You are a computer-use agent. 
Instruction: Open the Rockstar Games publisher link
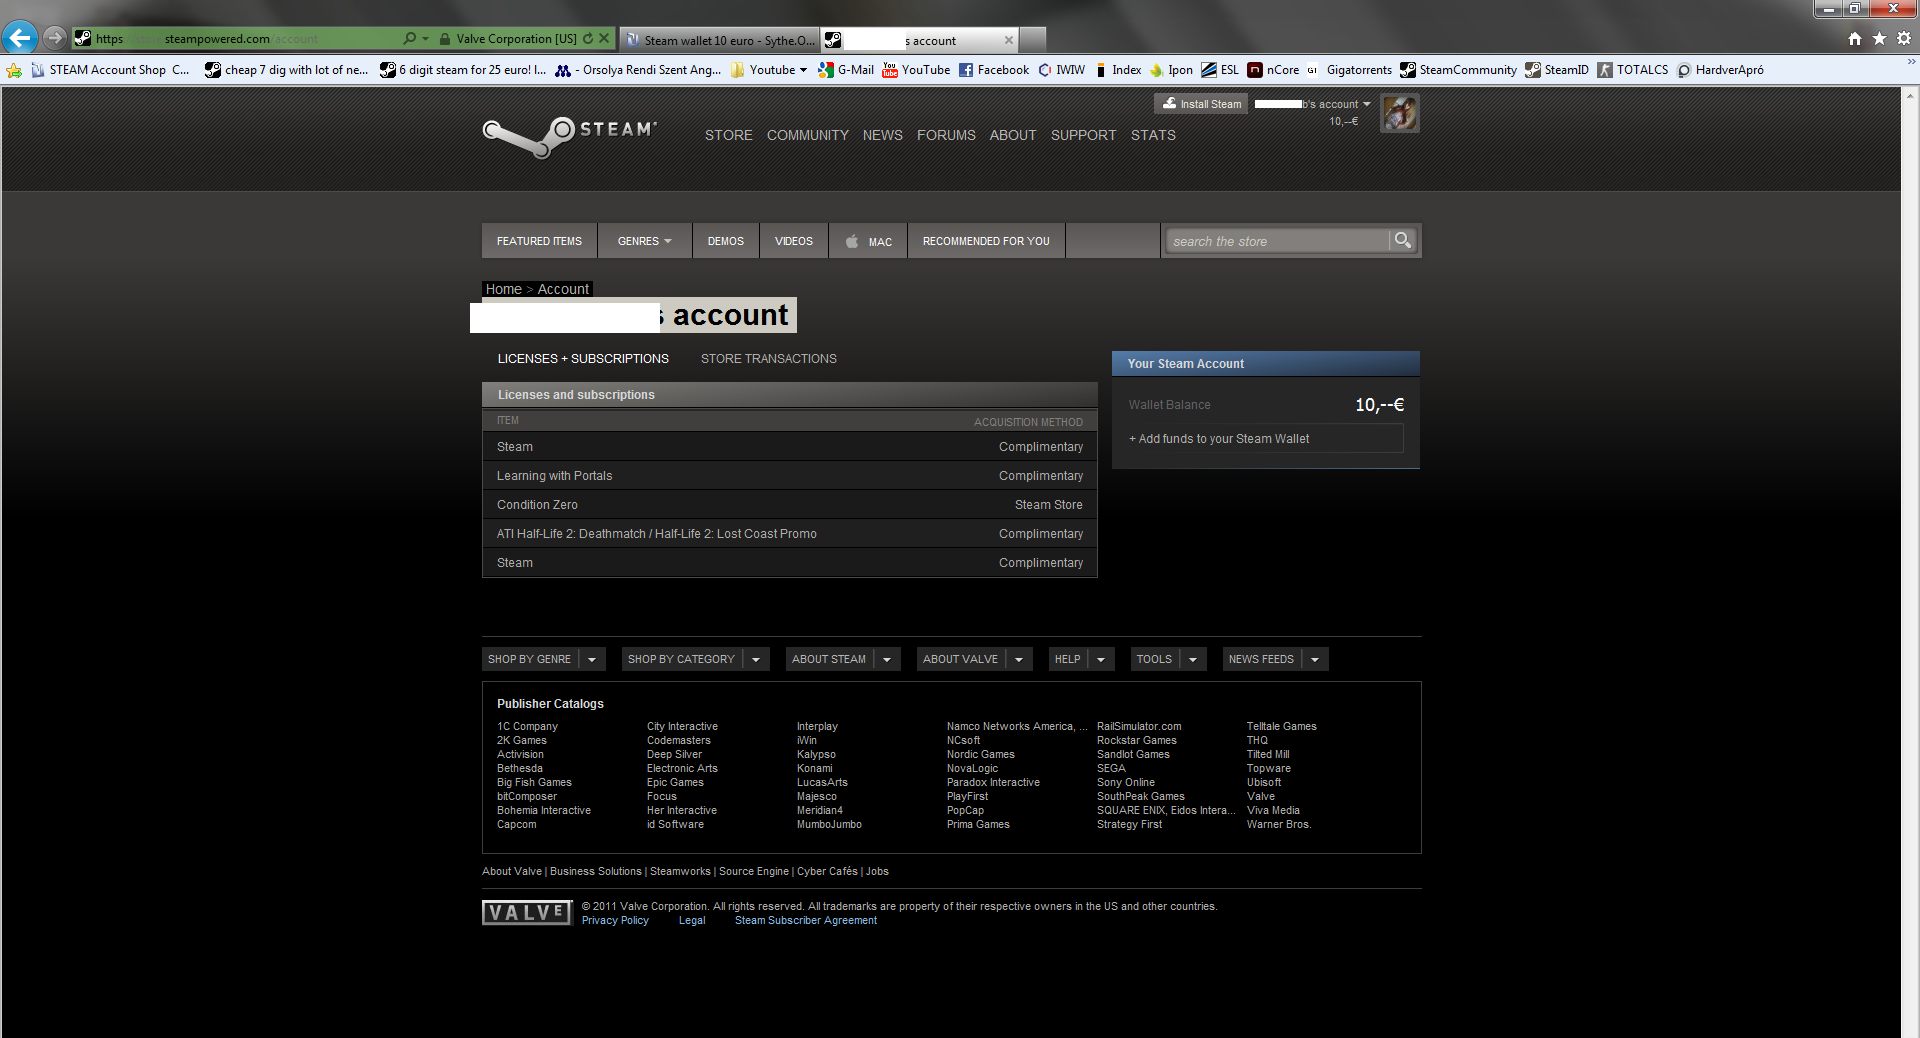pyautogui.click(x=1136, y=741)
